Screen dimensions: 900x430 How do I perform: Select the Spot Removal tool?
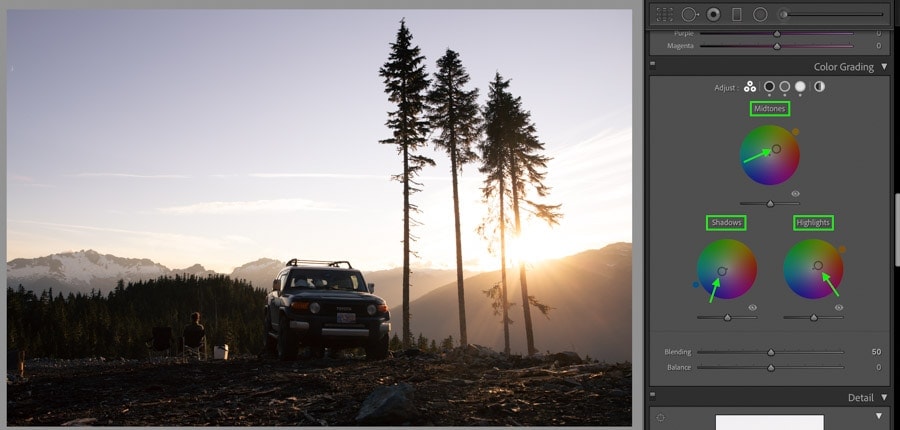689,14
